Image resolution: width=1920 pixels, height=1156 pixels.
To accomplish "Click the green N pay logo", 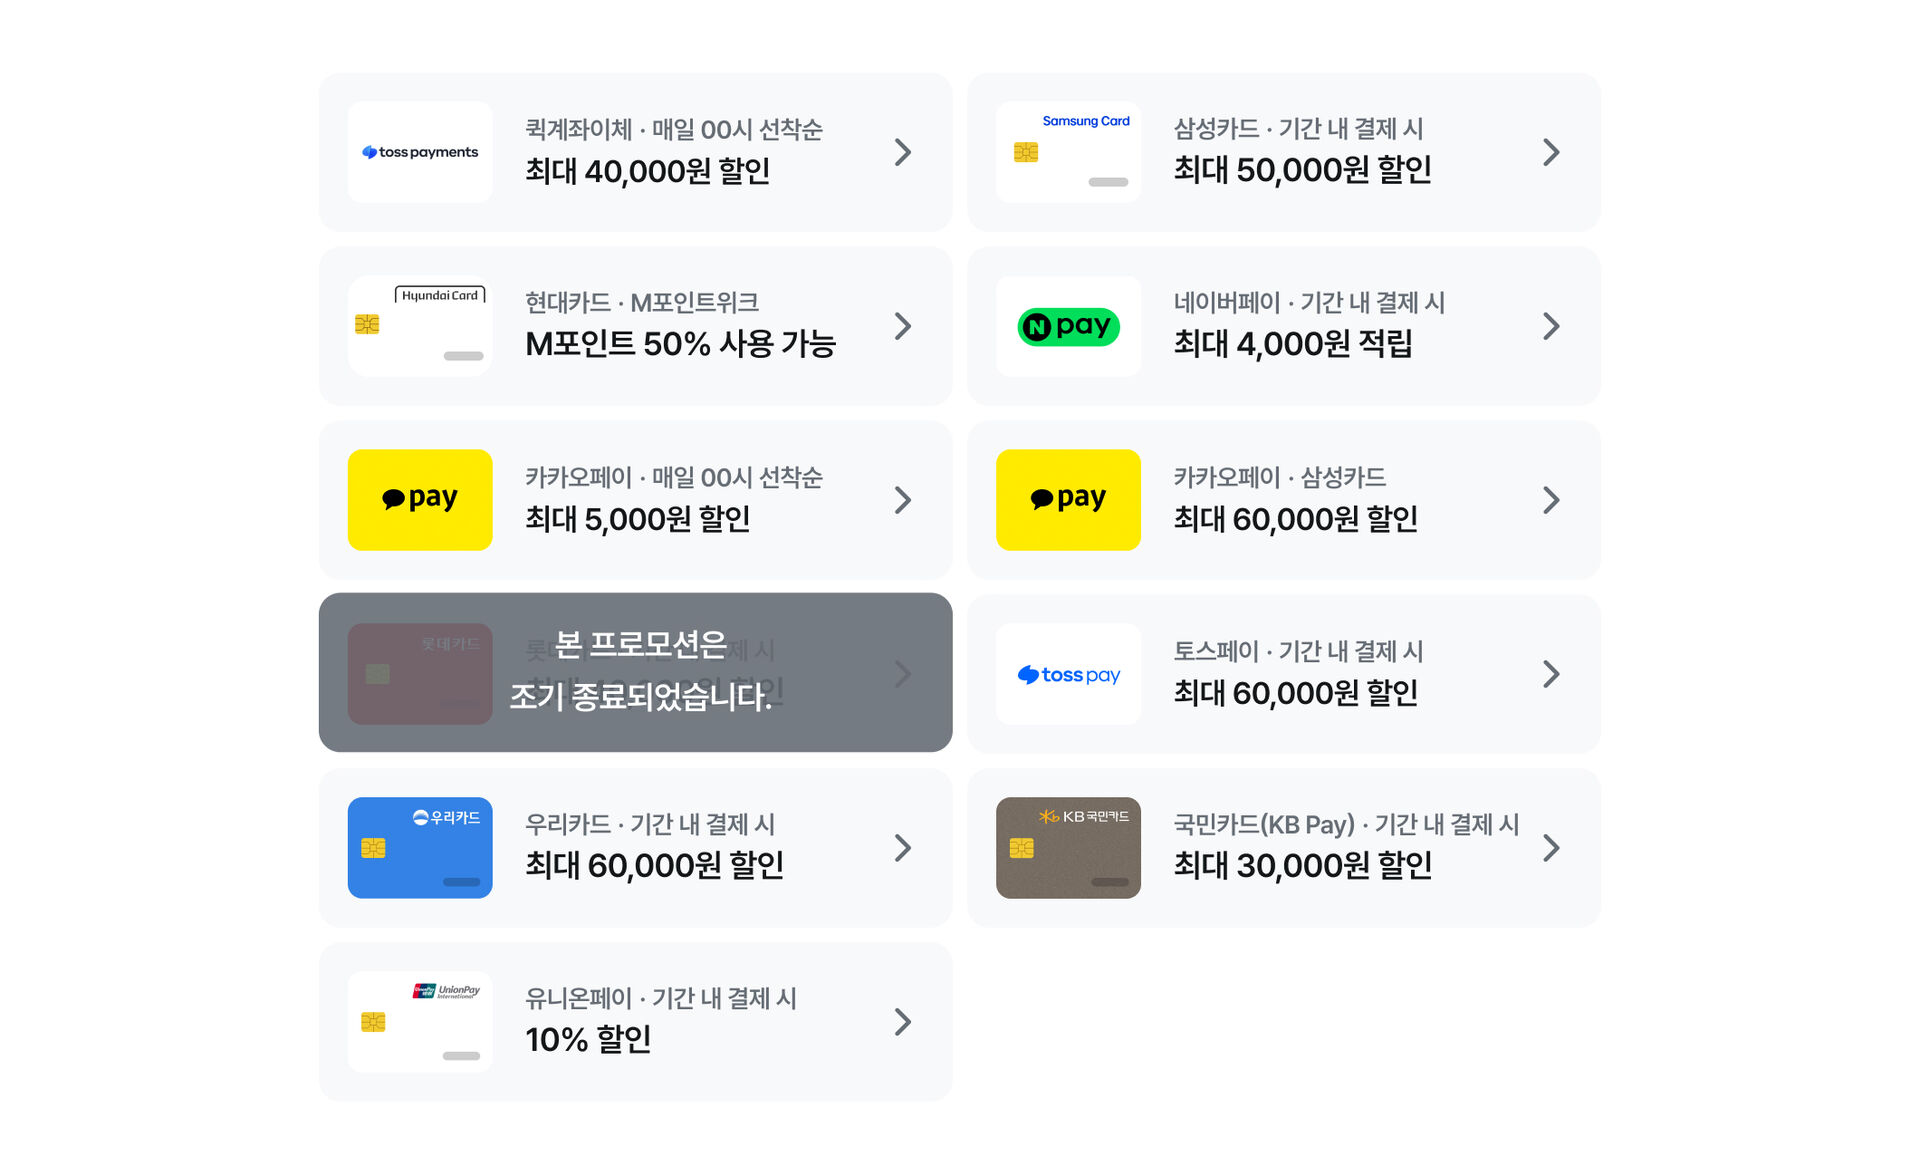I will (1068, 326).
